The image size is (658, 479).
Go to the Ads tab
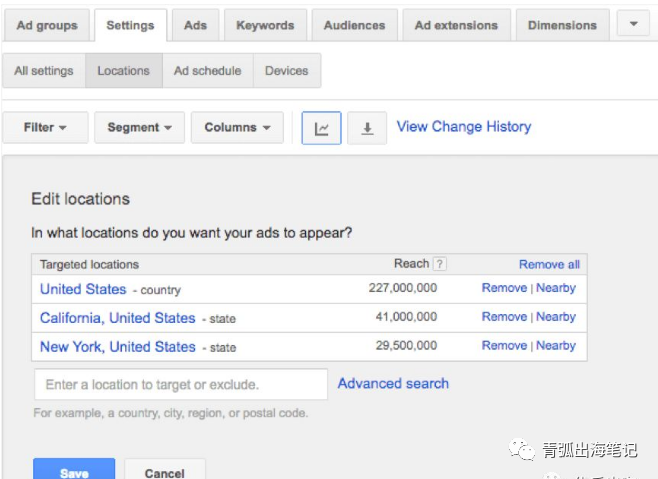click(196, 25)
